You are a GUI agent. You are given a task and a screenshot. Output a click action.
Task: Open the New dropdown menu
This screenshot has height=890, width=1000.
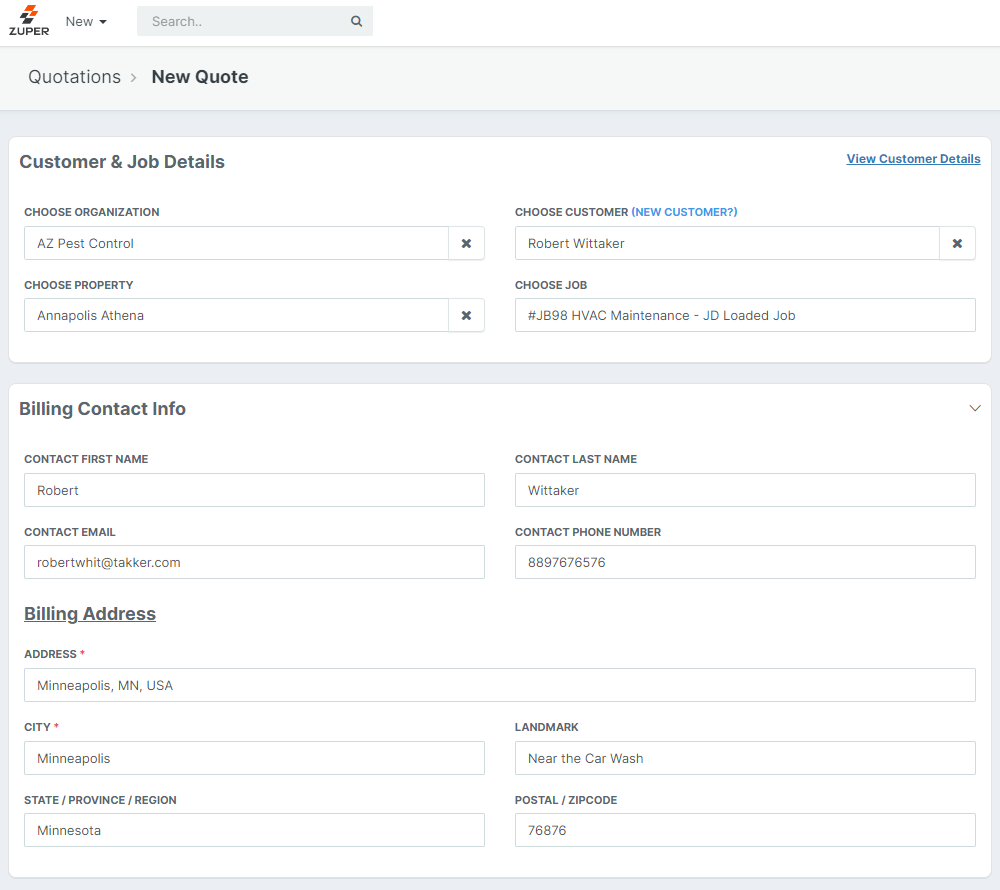click(86, 21)
